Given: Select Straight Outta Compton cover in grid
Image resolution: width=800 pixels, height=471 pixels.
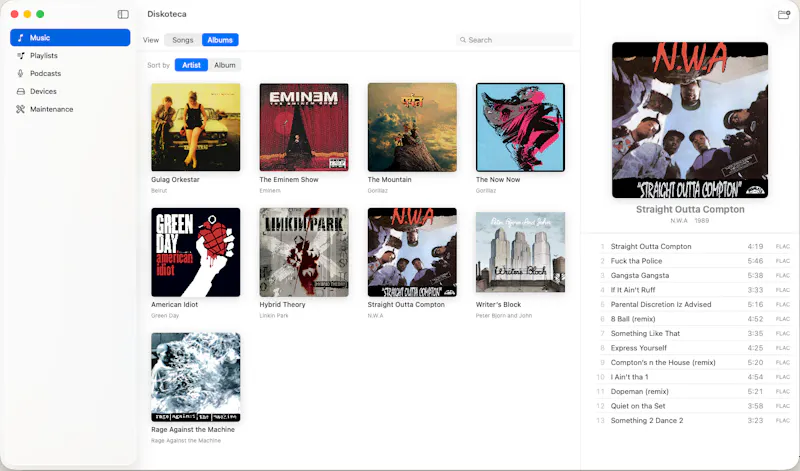Looking at the screenshot, I should [x=412, y=252].
